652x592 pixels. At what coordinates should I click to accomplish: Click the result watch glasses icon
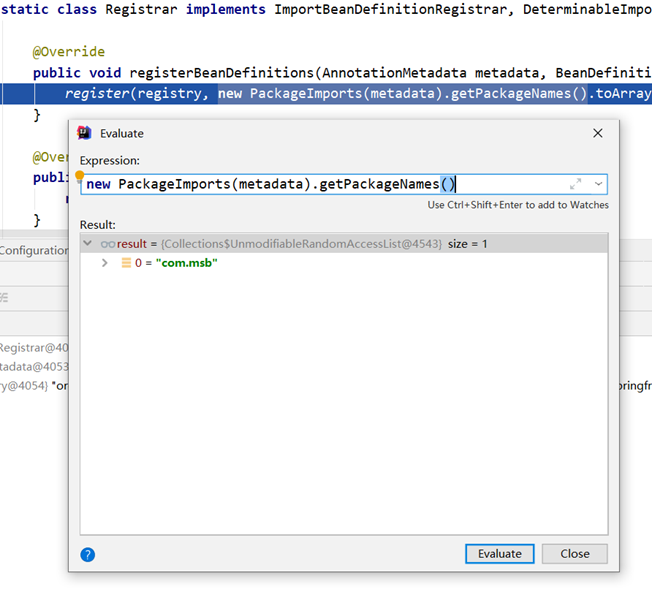pyautogui.click(x=108, y=244)
